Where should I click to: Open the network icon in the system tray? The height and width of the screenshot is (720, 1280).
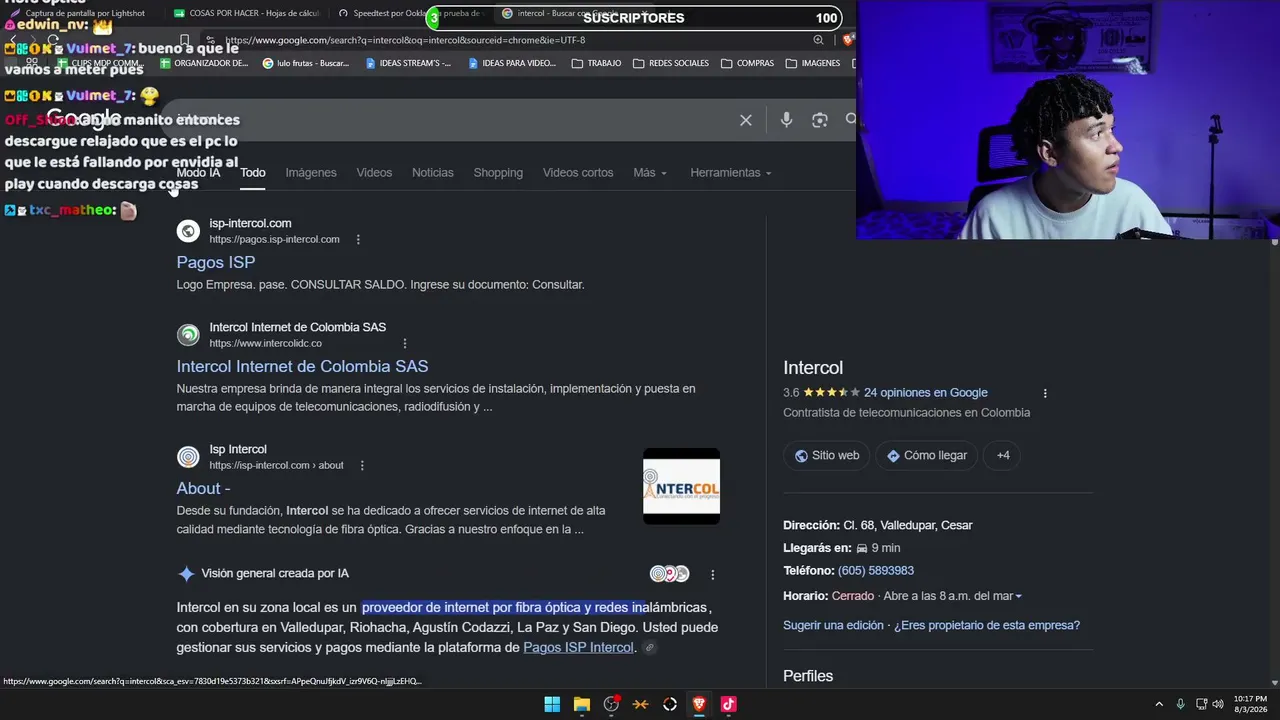tap(1201, 704)
